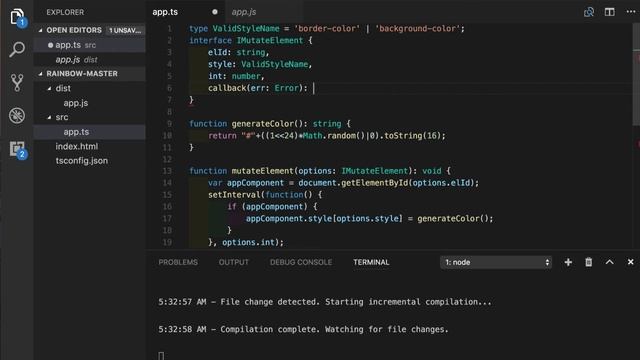This screenshot has height=360, width=640.
Task: Click 'IMutateElement' in the interface declaration
Action: [270, 40]
